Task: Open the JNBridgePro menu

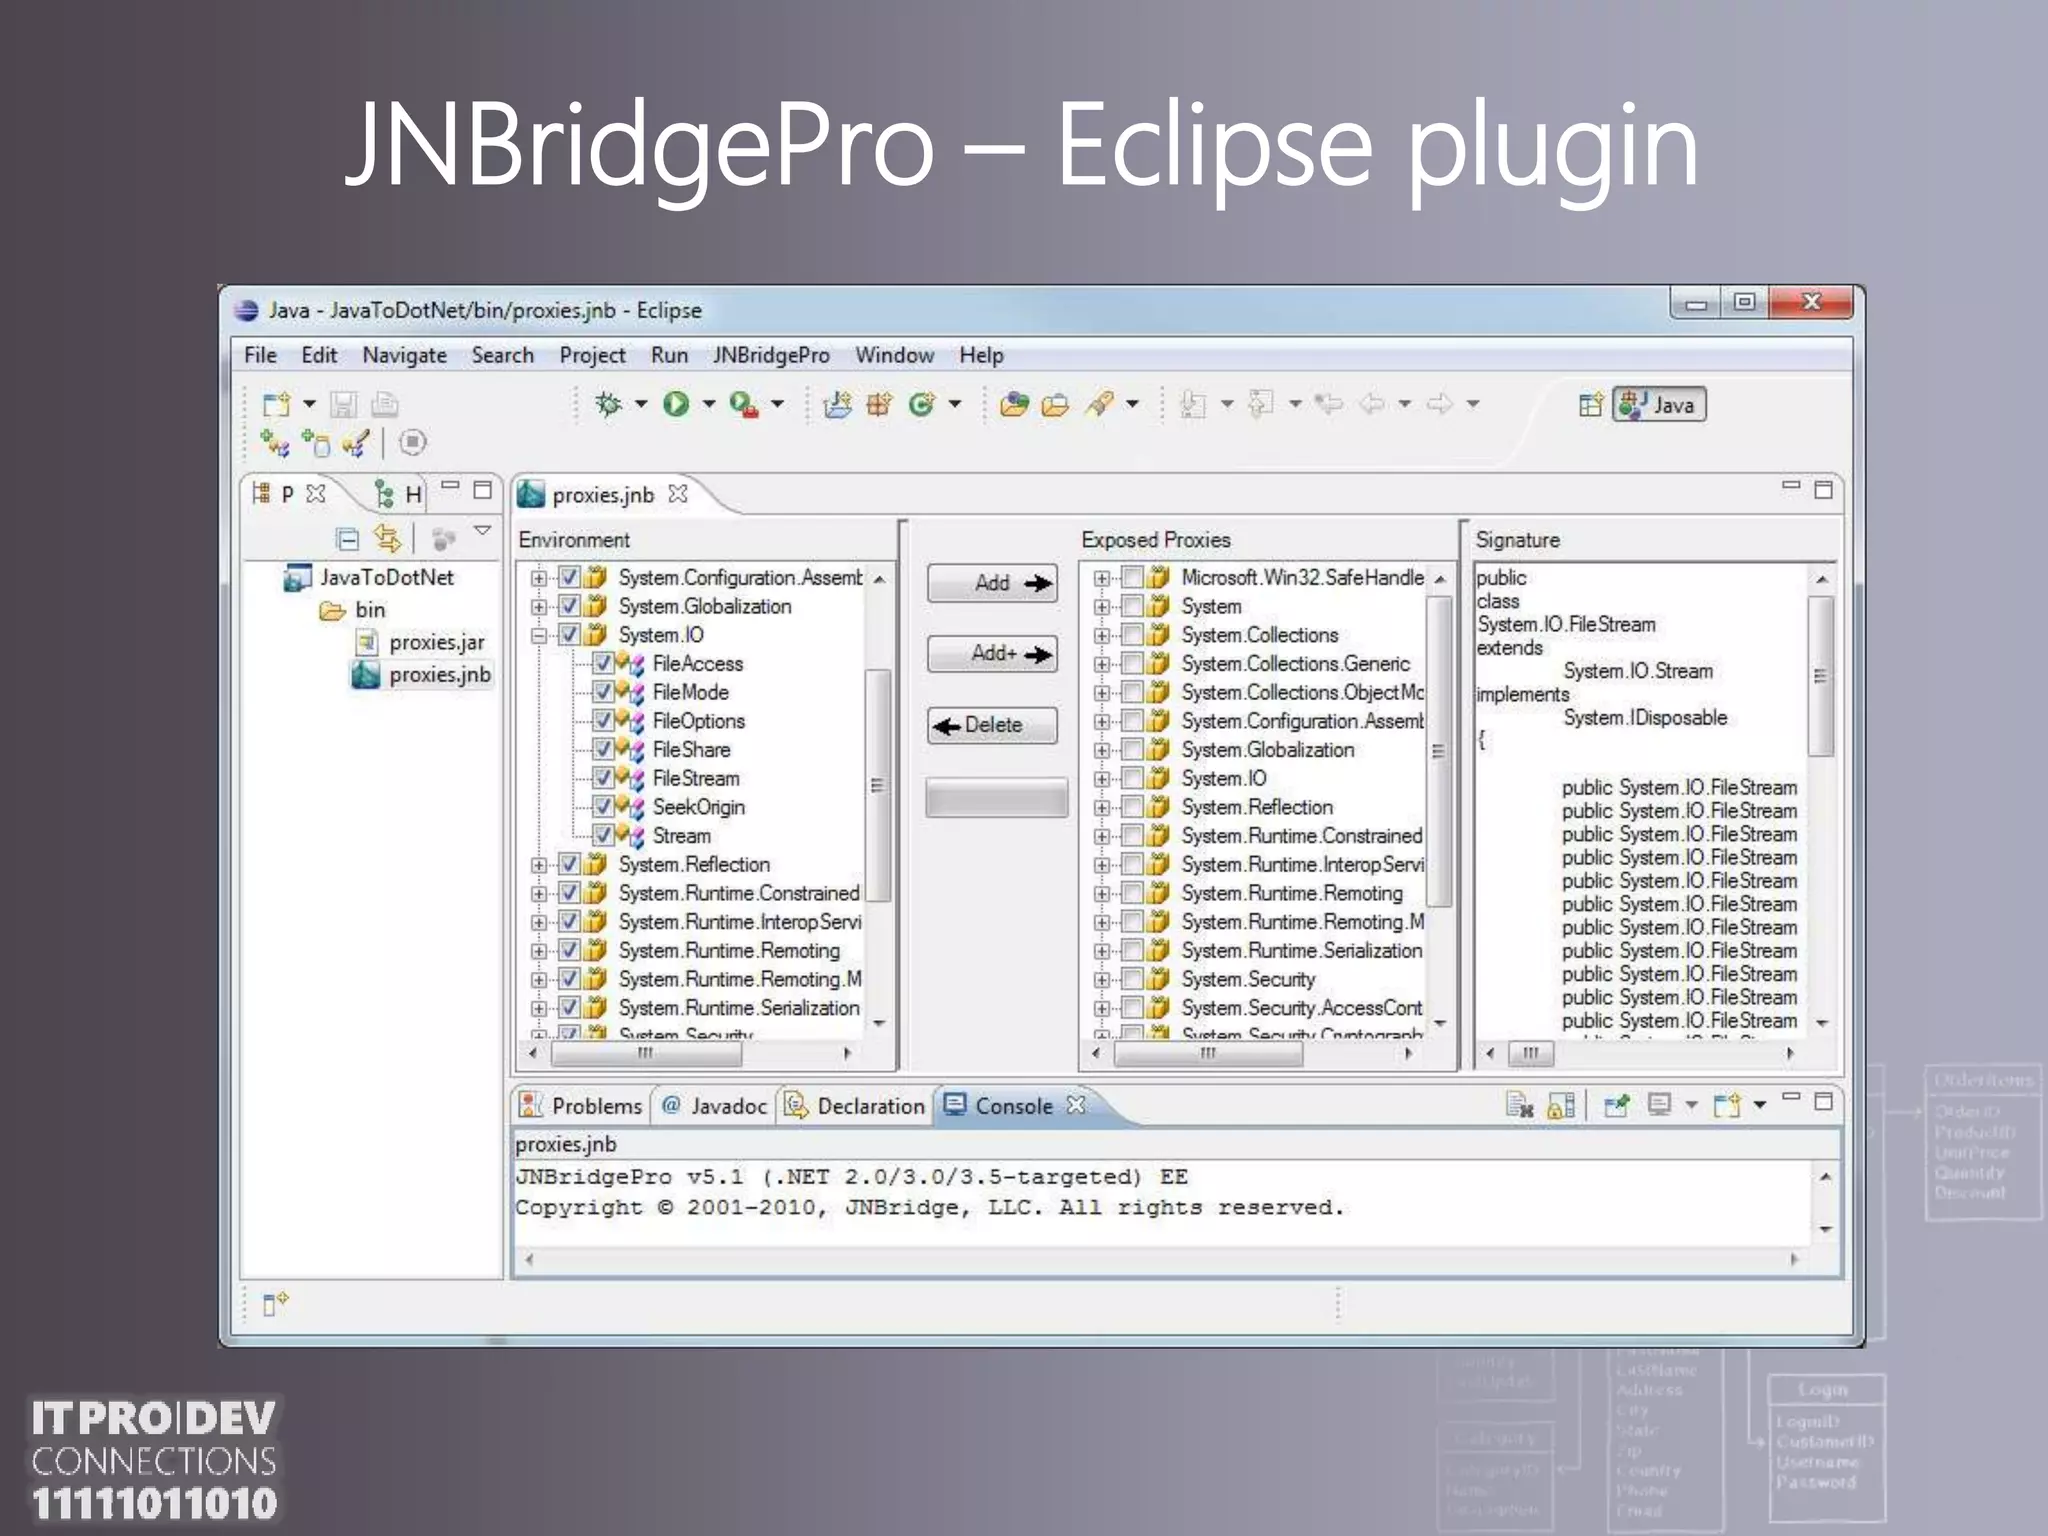Action: pos(771,355)
